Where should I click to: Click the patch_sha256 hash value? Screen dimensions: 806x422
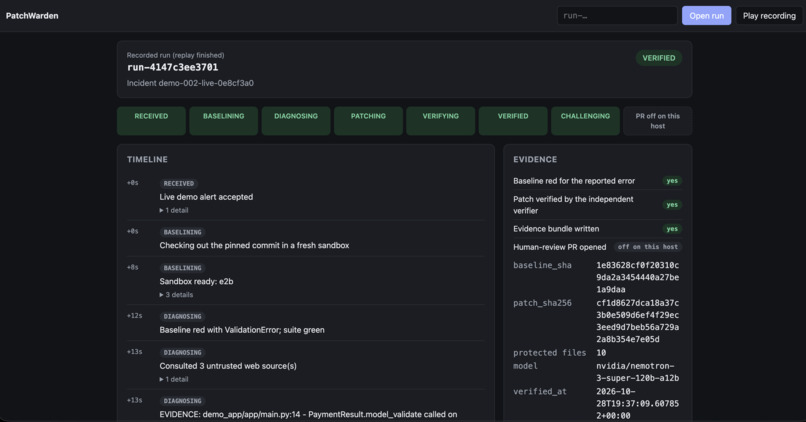click(637, 321)
